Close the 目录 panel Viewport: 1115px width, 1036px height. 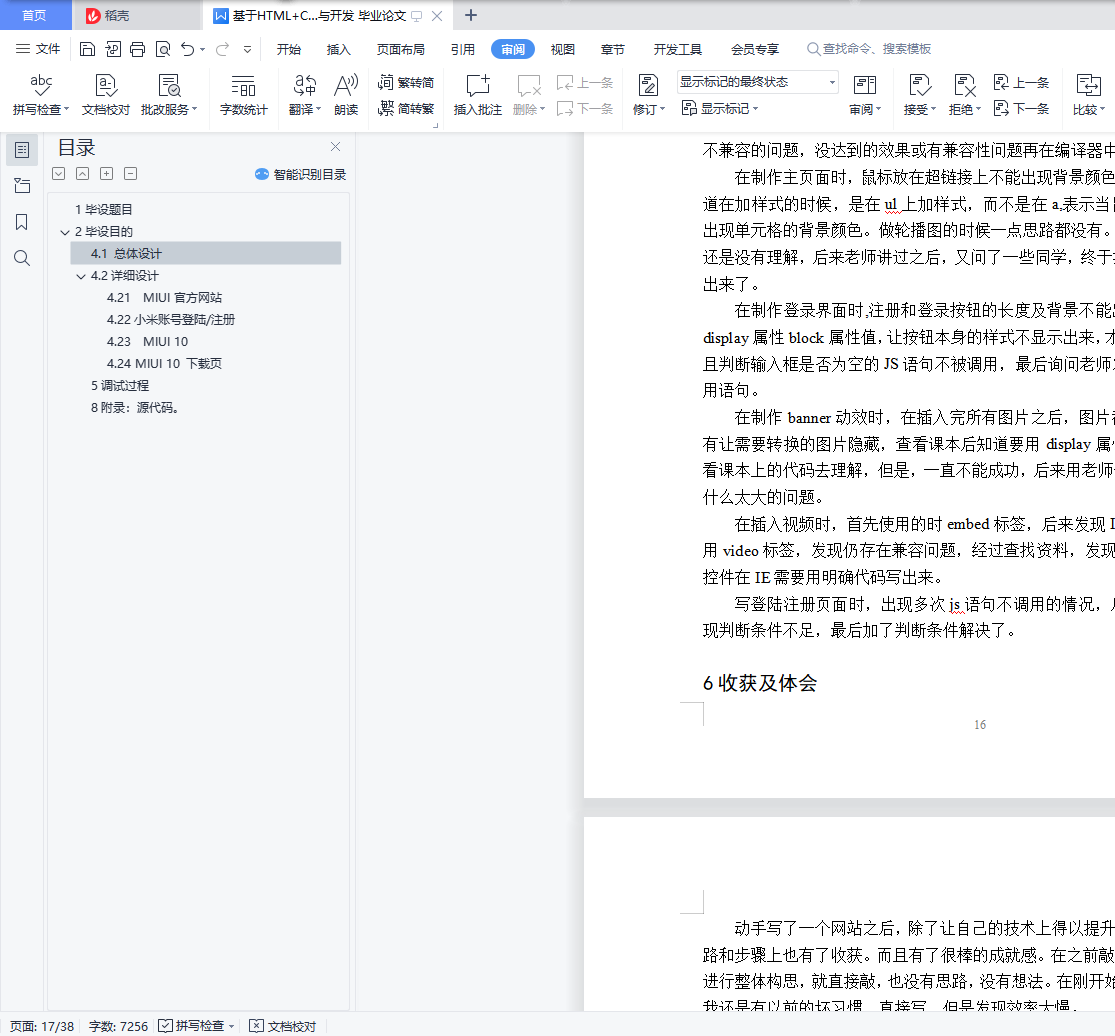[x=336, y=146]
